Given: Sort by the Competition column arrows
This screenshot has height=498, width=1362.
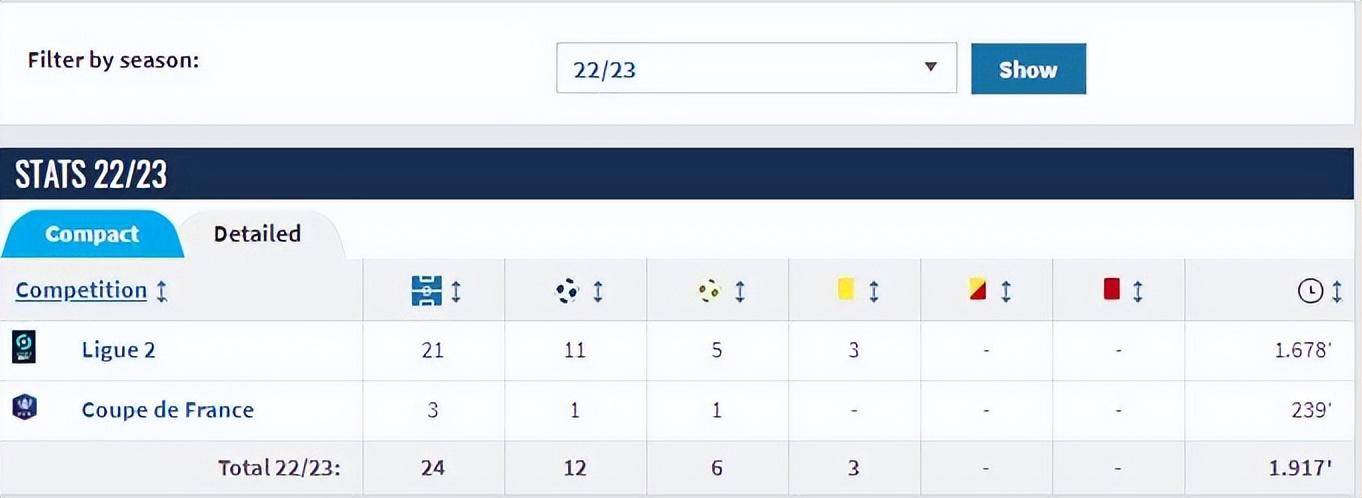Looking at the screenshot, I should pyautogui.click(x=162, y=291).
